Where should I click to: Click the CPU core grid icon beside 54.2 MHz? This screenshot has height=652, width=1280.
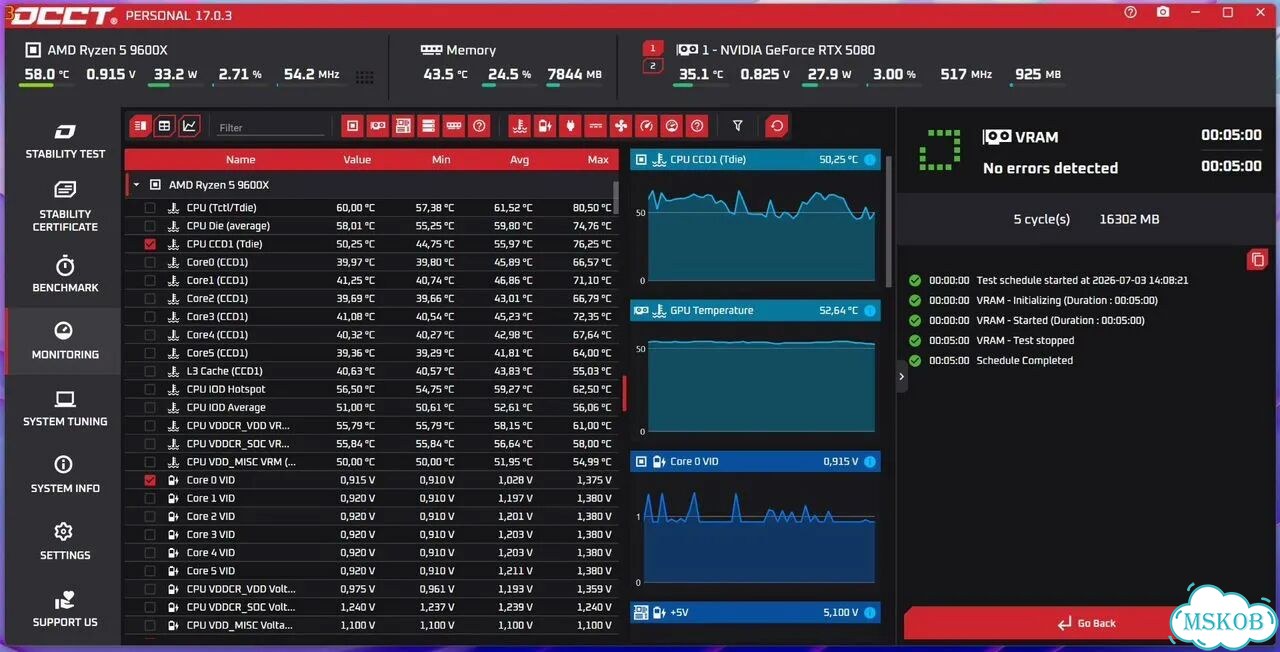365,77
